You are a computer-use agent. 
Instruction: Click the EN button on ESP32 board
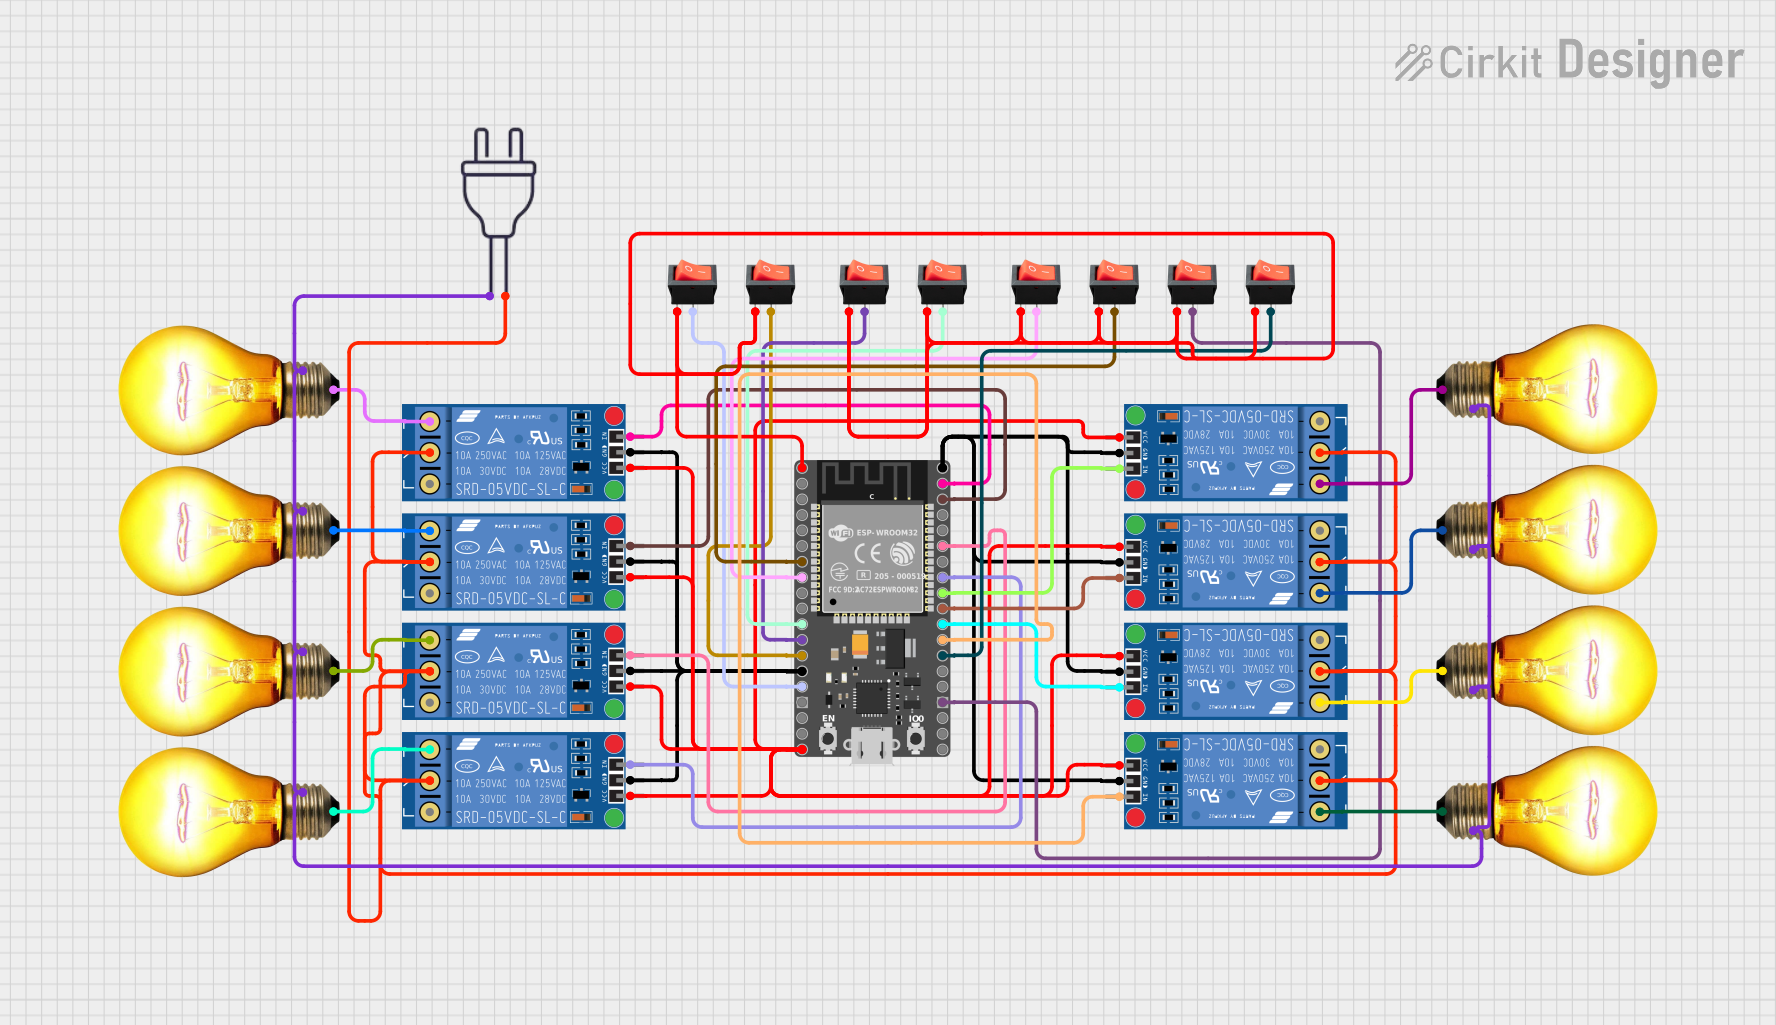click(828, 739)
